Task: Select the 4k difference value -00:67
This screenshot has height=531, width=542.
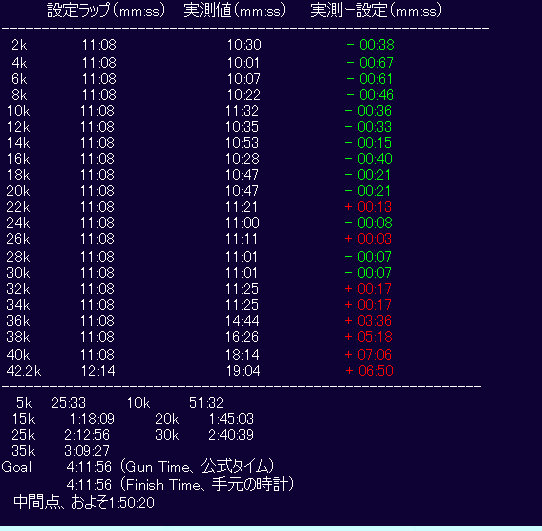Action: (x=370, y=63)
